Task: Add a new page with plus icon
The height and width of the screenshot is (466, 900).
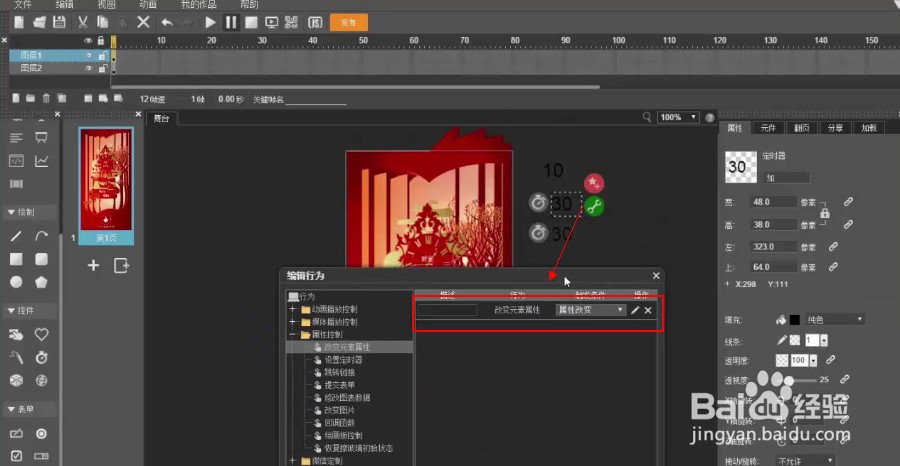Action: pyautogui.click(x=94, y=265)
